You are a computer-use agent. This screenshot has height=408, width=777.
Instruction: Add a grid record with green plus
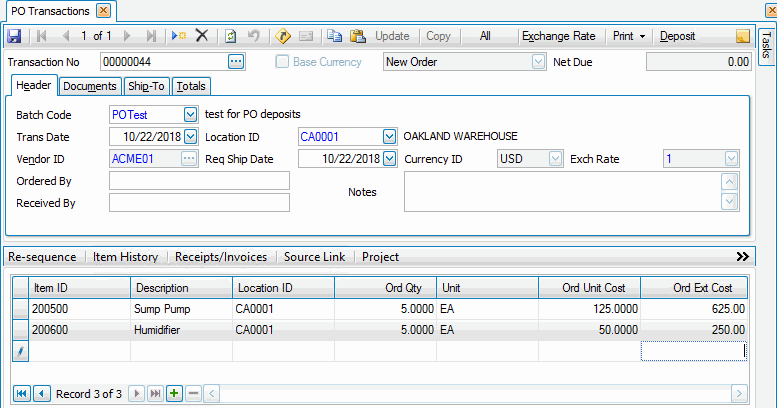pos(174,393)
